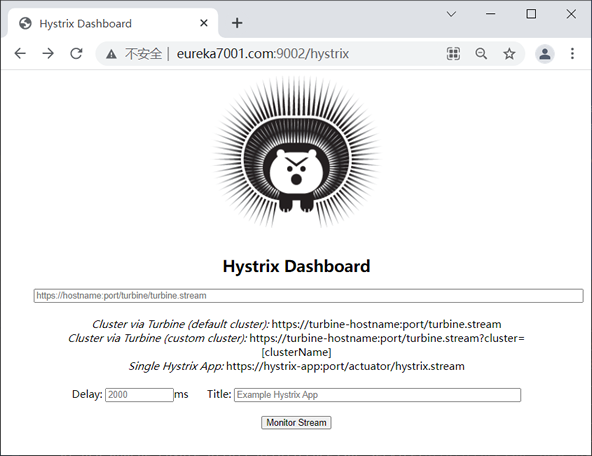Screen dimensions: 592x456
Task: Click the URL https://hystrix-app:port/actuator/hystrix.stream
Action: [x=345, y=366]
